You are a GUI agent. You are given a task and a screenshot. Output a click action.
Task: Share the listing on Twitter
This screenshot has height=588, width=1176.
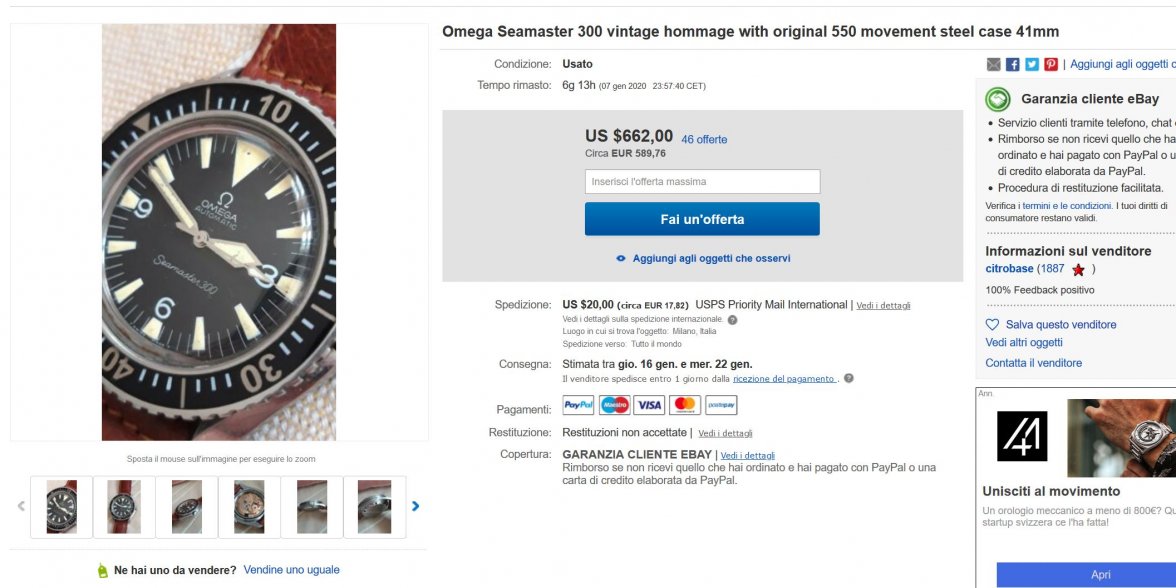(x=1031, y=64)
